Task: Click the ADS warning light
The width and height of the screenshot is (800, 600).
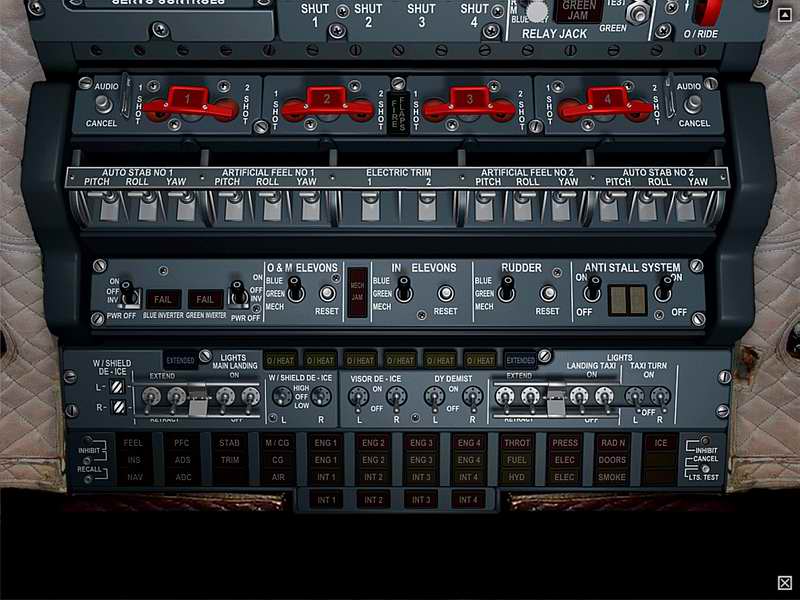Action: 182,460
